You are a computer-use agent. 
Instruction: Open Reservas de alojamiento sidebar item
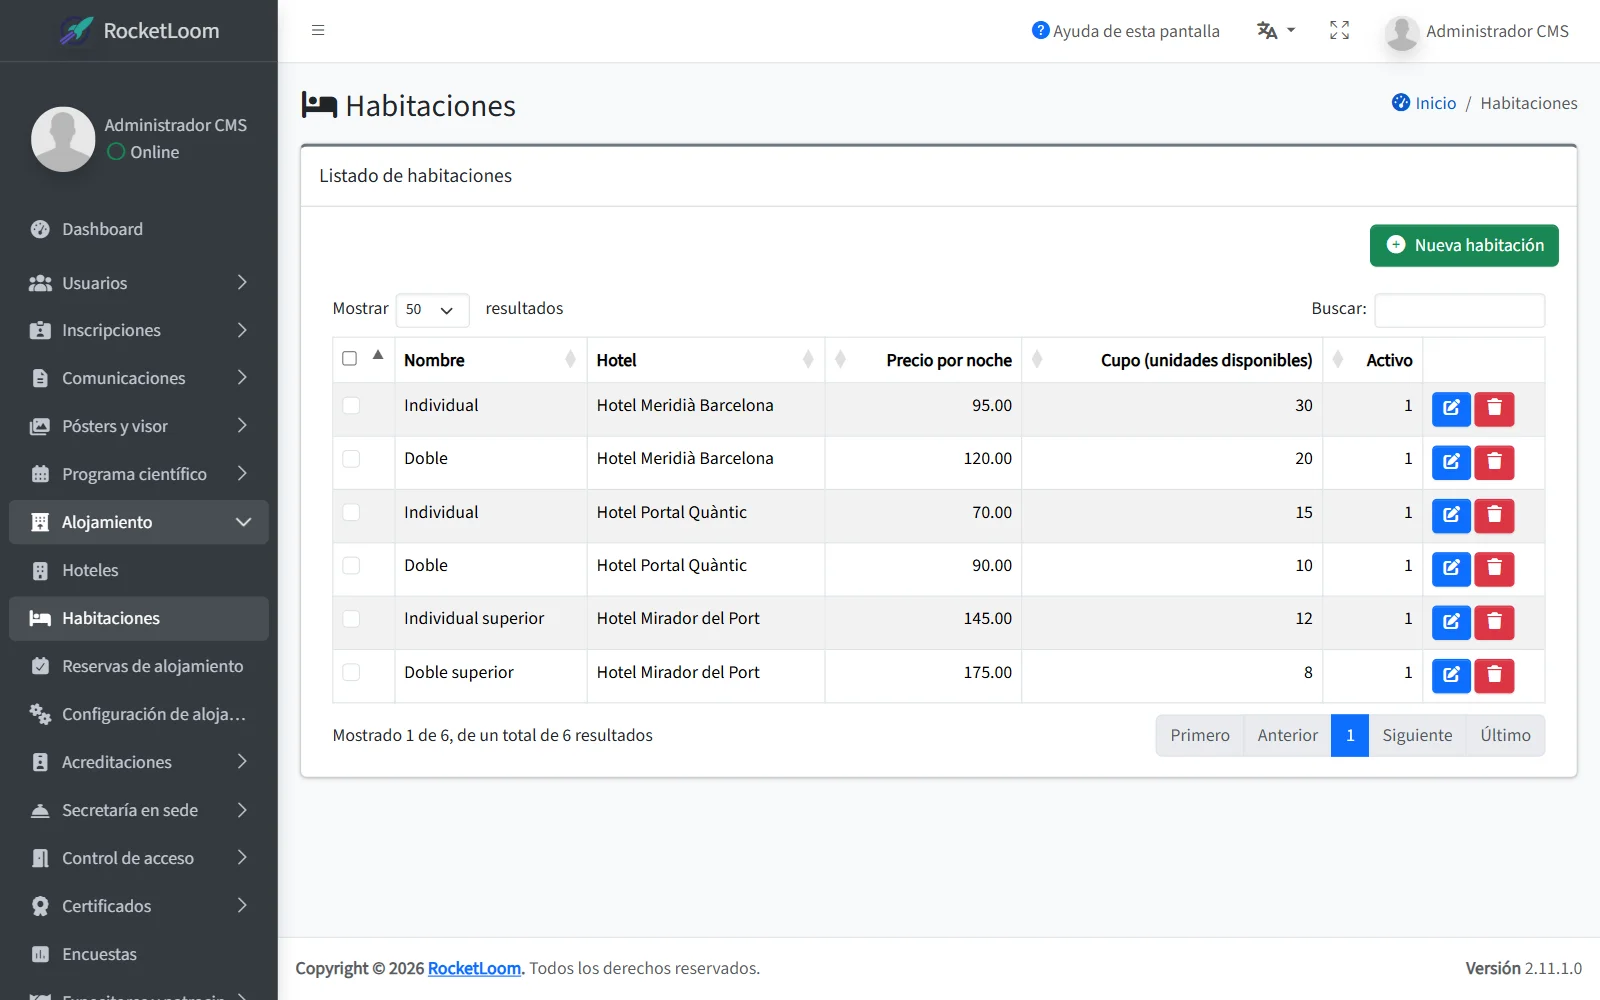click(138, 666)
